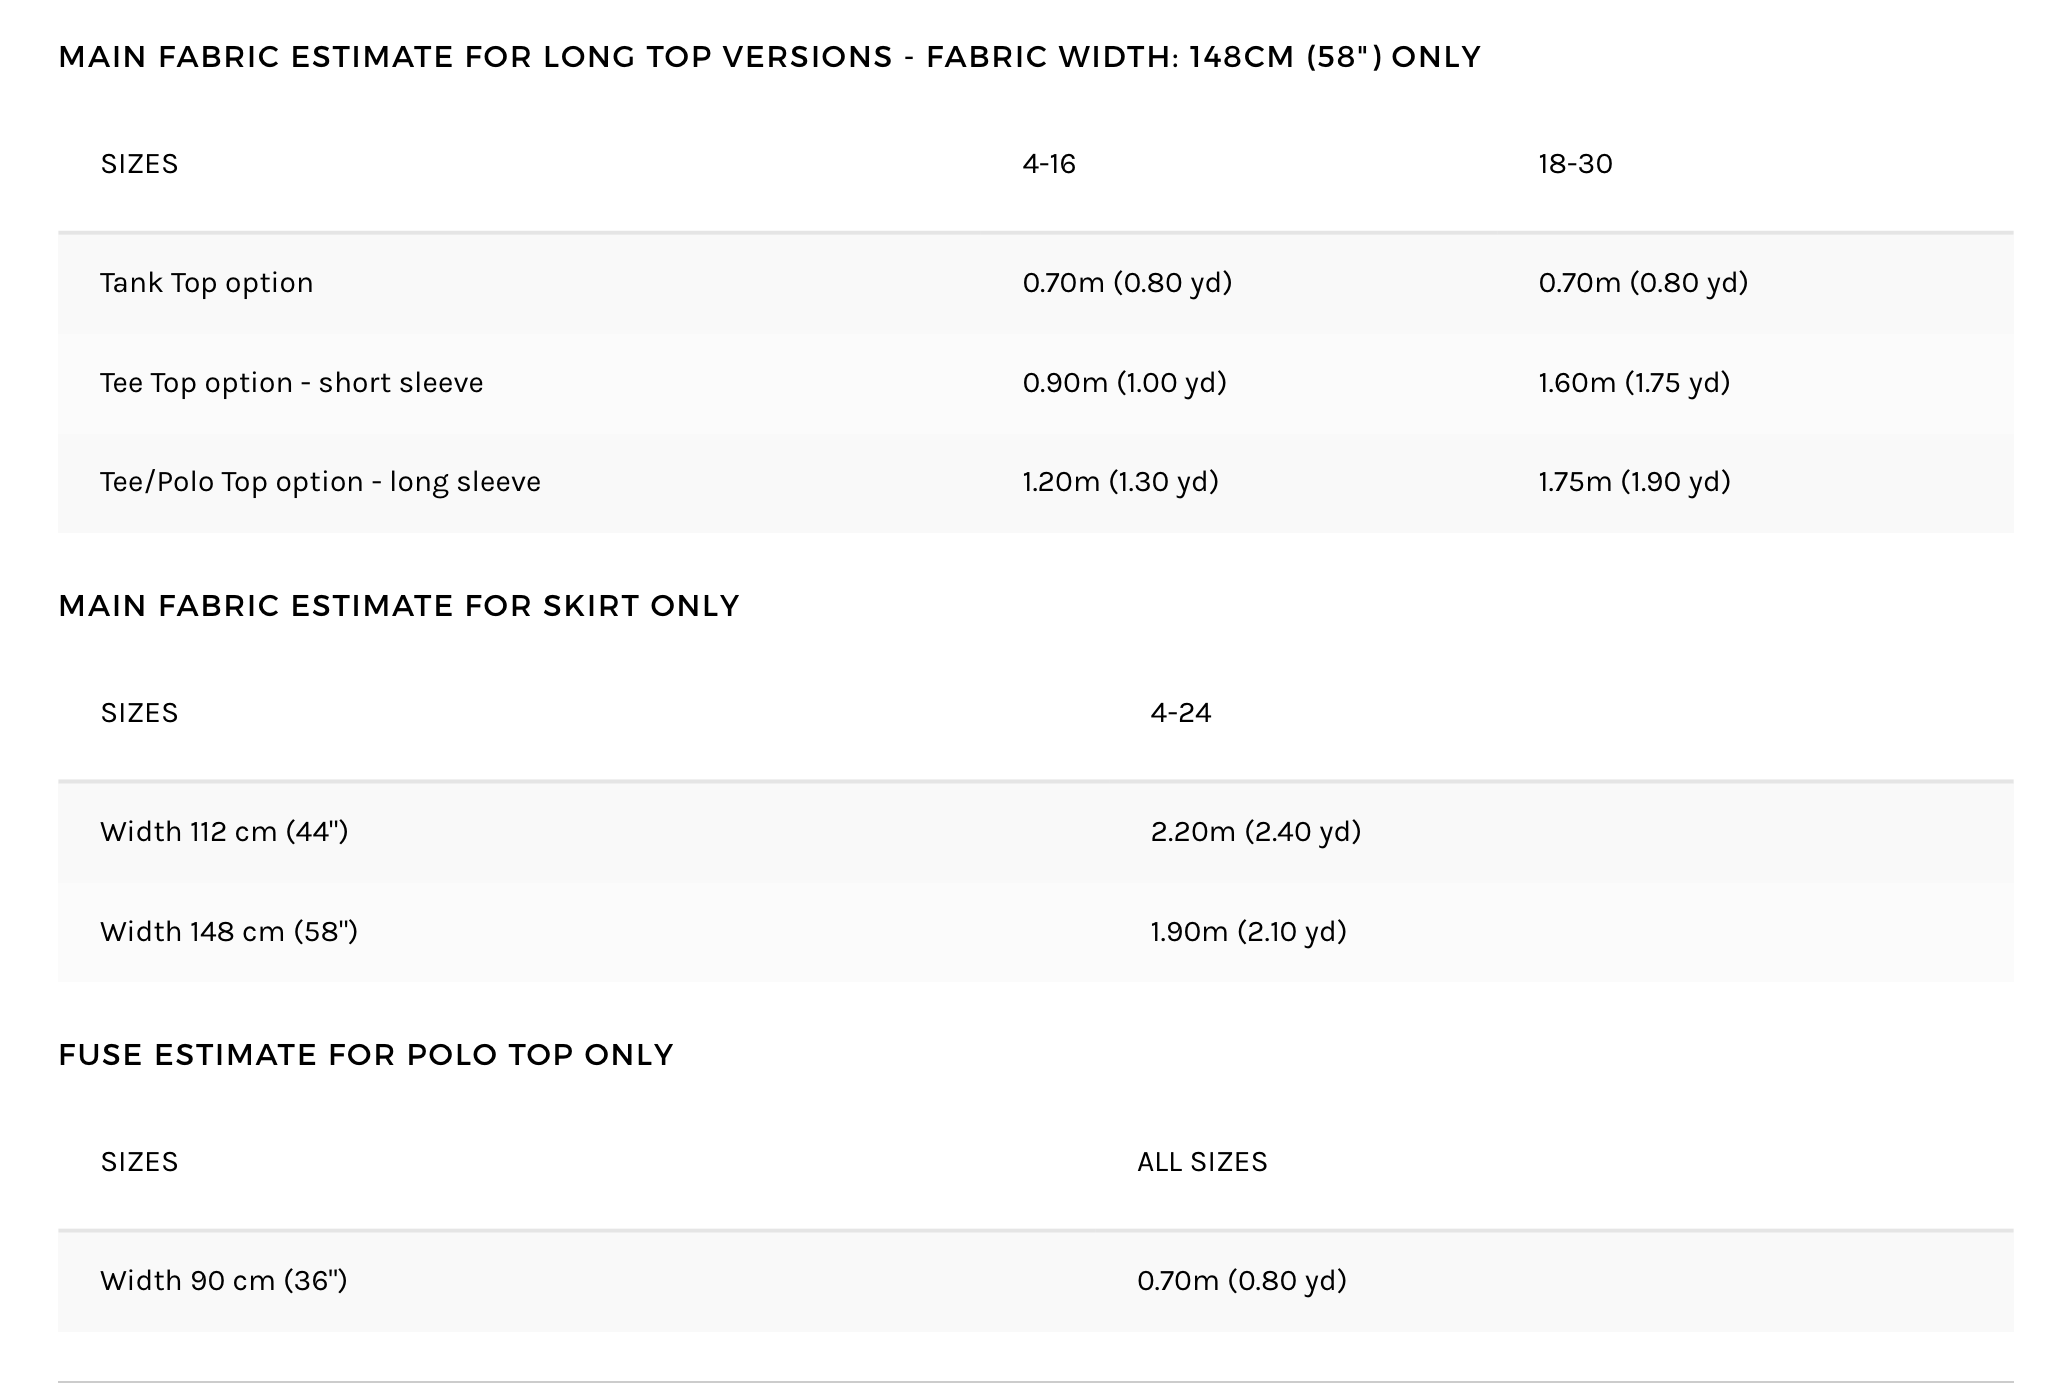The width and height of the screenshot is (2046, 1400).
Task: Click the fuse estimate for polo heading
Action: [x=366, y=1055]
